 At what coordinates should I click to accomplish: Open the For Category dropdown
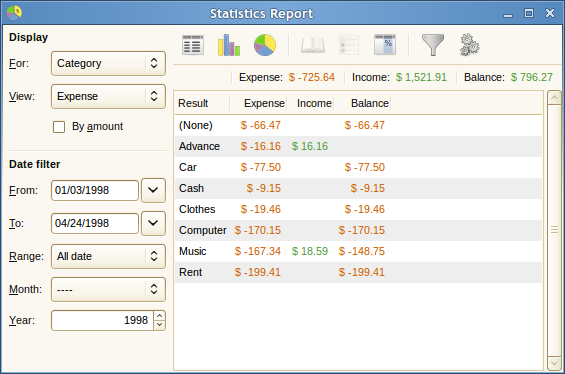coord(108,63)
